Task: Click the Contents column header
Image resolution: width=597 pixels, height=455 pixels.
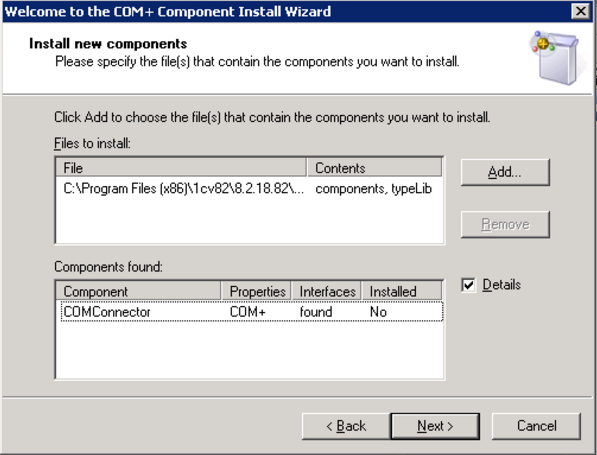Action: point(374,168)
